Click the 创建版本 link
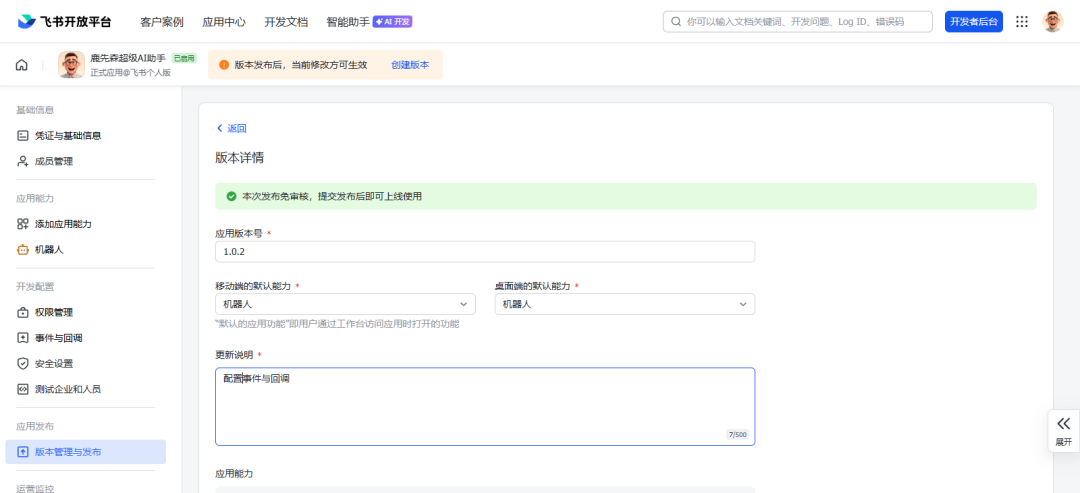 pyautogui.click(x=410, y=65)
